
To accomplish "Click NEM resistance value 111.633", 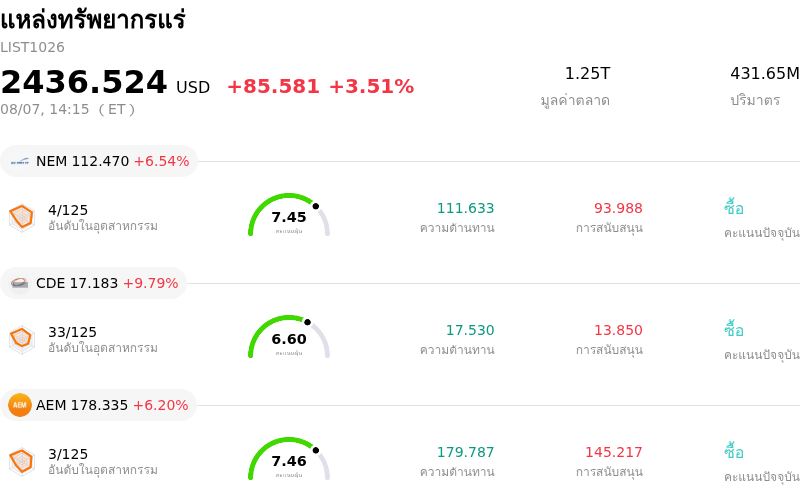I will coord(465,208).
